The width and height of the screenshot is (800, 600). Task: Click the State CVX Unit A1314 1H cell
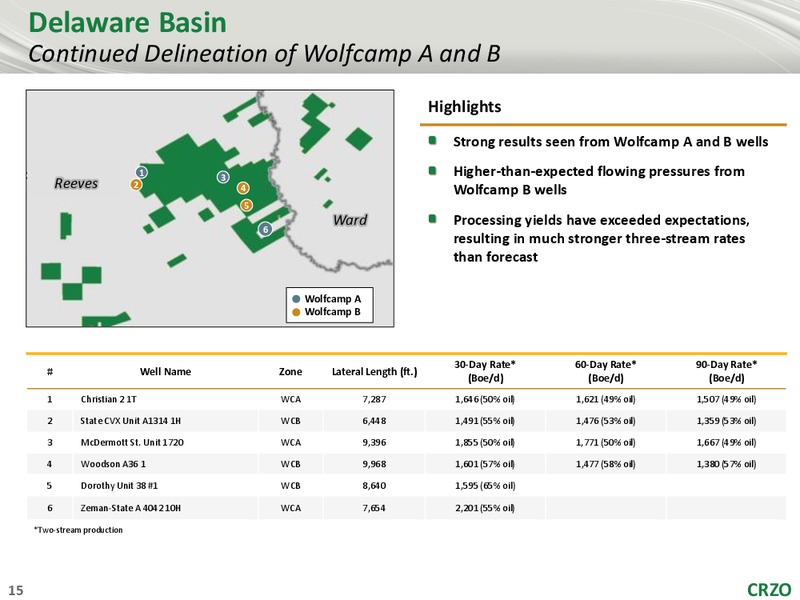coord(131,421)
